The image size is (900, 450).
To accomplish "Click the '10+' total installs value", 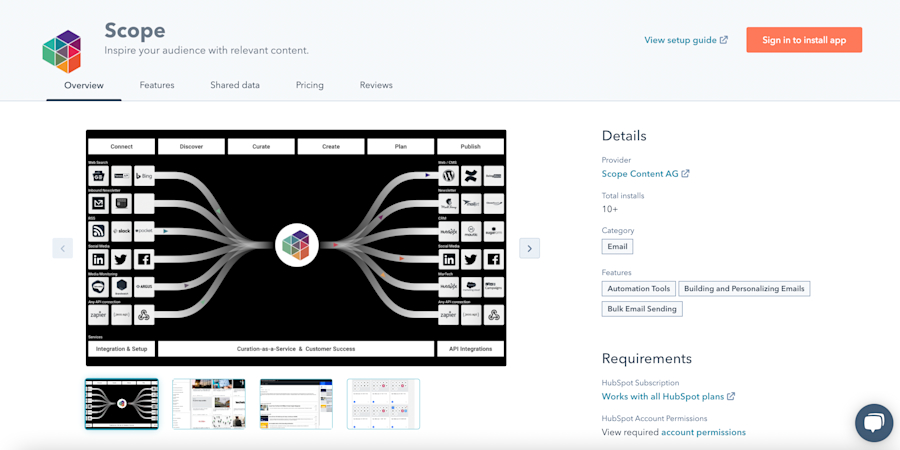I will (610, 209).
